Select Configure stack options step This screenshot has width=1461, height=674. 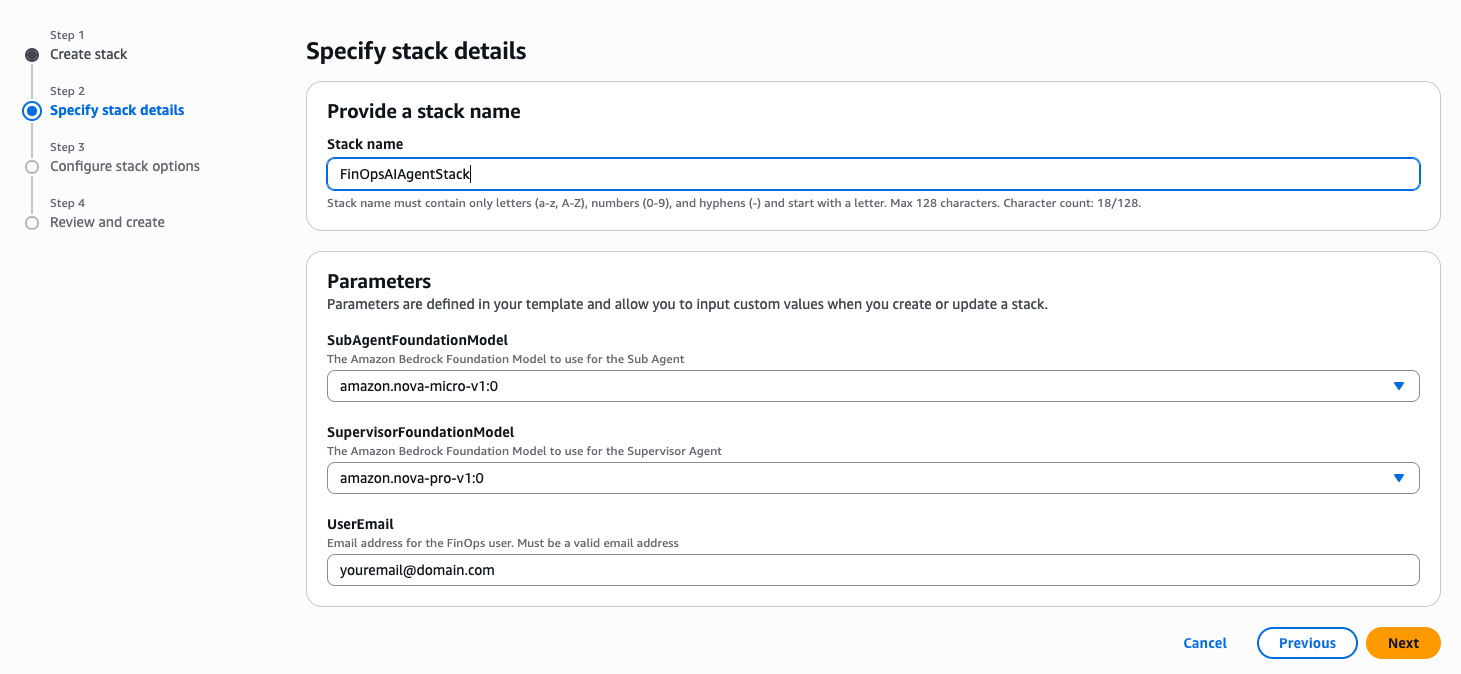pyautogui.click(x=125, y=166)
